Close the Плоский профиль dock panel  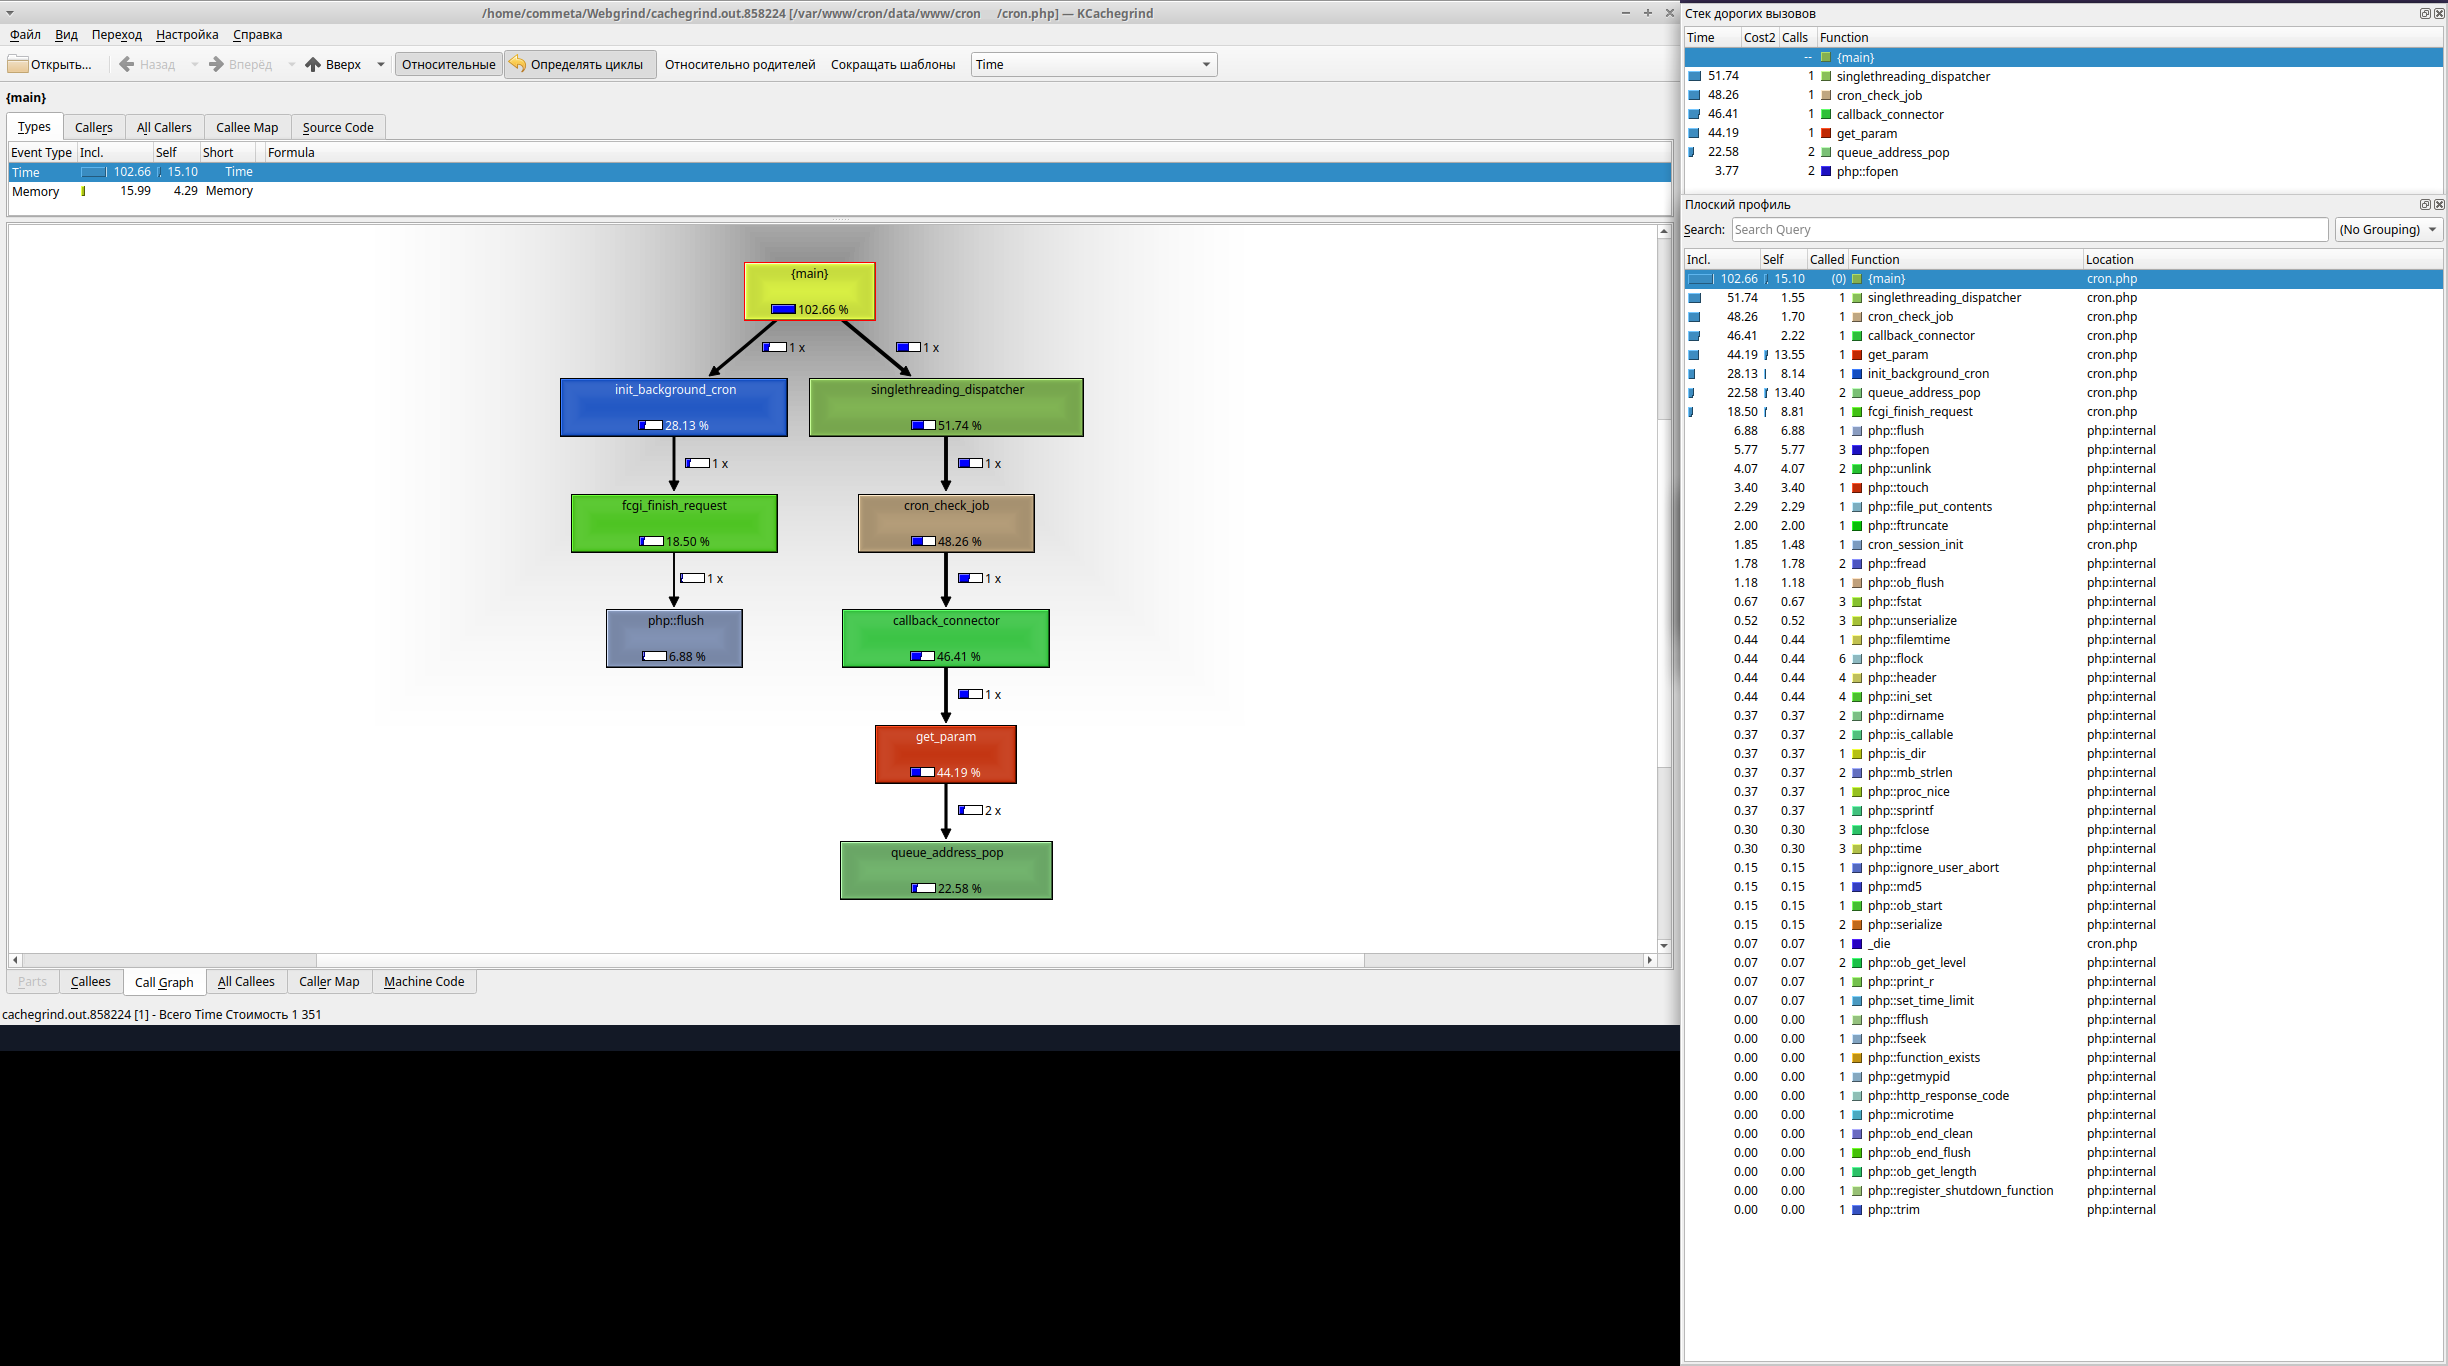tap(2439, 204)
